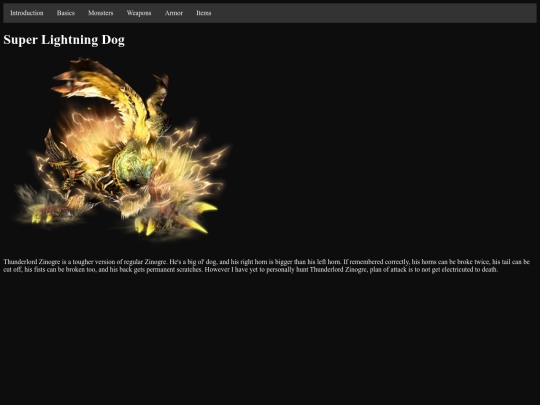This screenshot has height=405, width=540.
Task: Go to the Basics section
Action: (66, 13)
